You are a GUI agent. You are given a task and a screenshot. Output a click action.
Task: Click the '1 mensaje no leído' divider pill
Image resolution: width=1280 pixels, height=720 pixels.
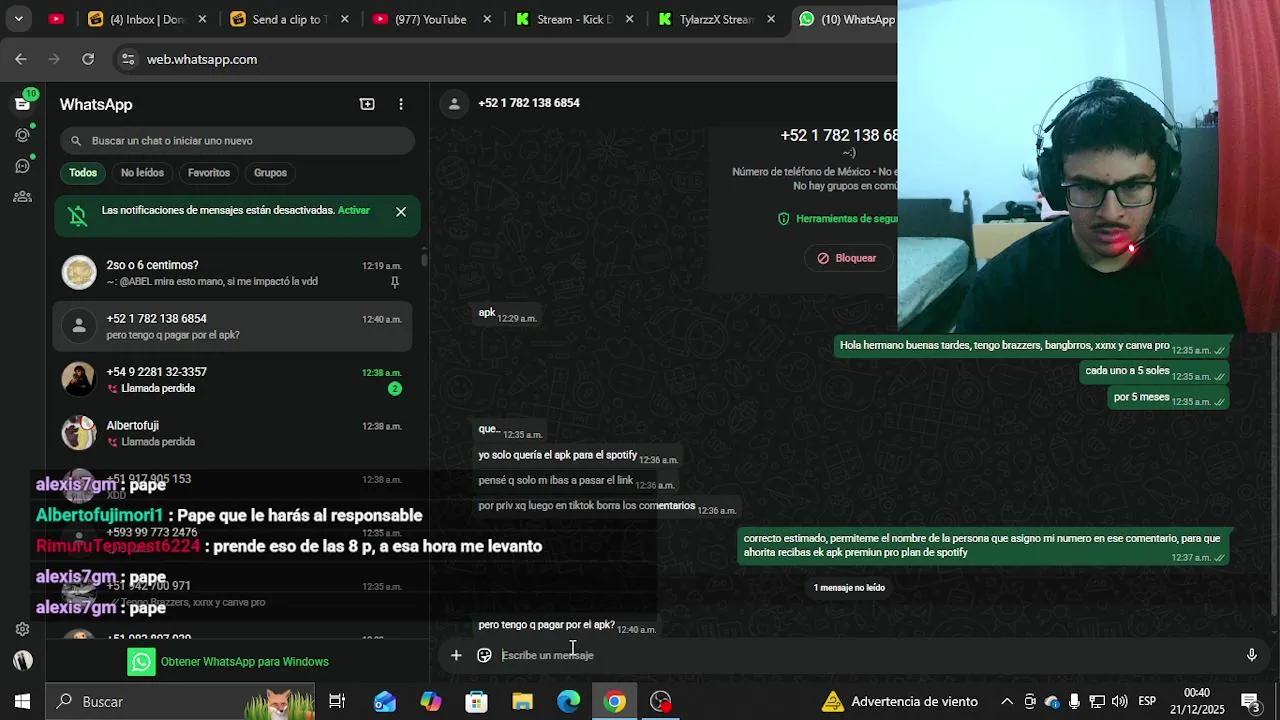849,588
